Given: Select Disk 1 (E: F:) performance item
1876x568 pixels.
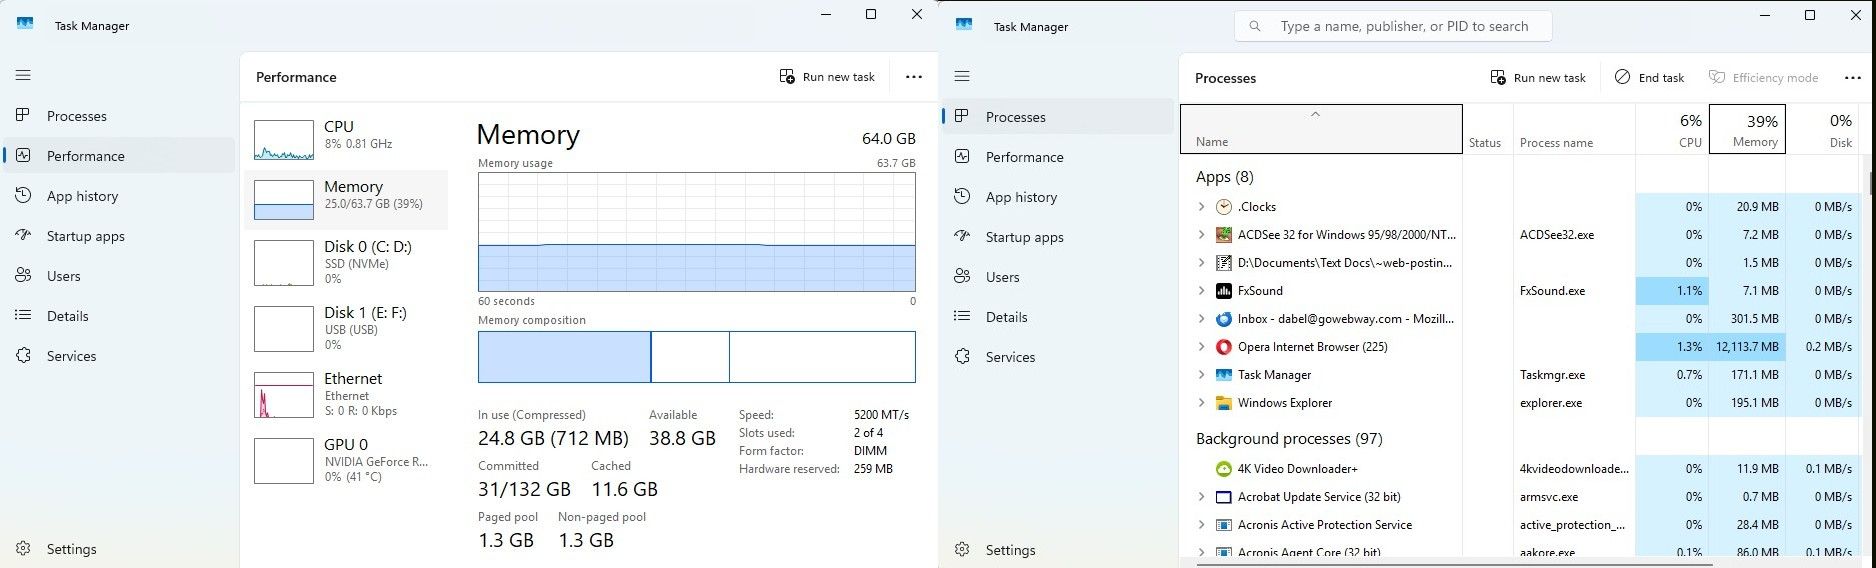Looking at the screenshot, I should [x=346, y=328].
